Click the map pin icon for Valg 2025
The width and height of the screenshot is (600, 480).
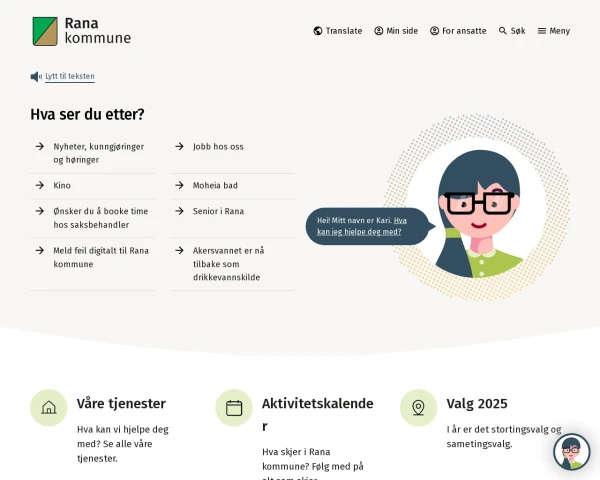[418, 408]
